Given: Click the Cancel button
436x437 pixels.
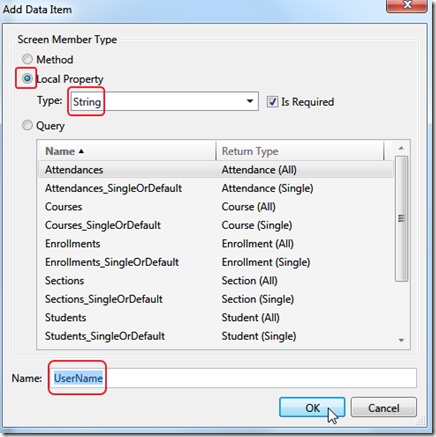Looking at the screenshot, I should (x=384, y=407).
